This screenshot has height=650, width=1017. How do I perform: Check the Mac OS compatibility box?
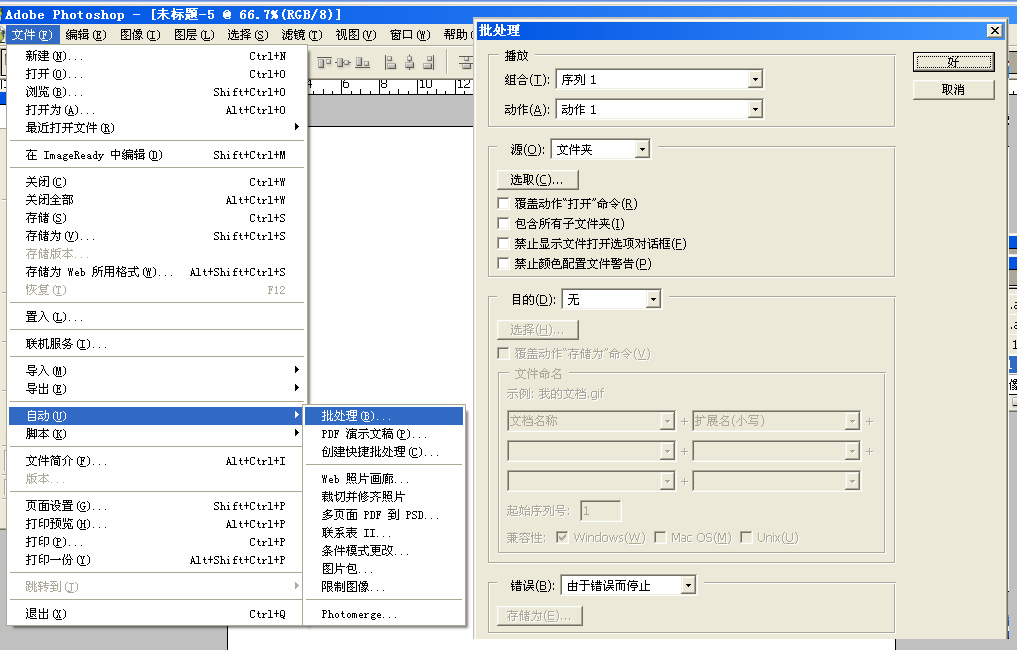click(660, 537)
